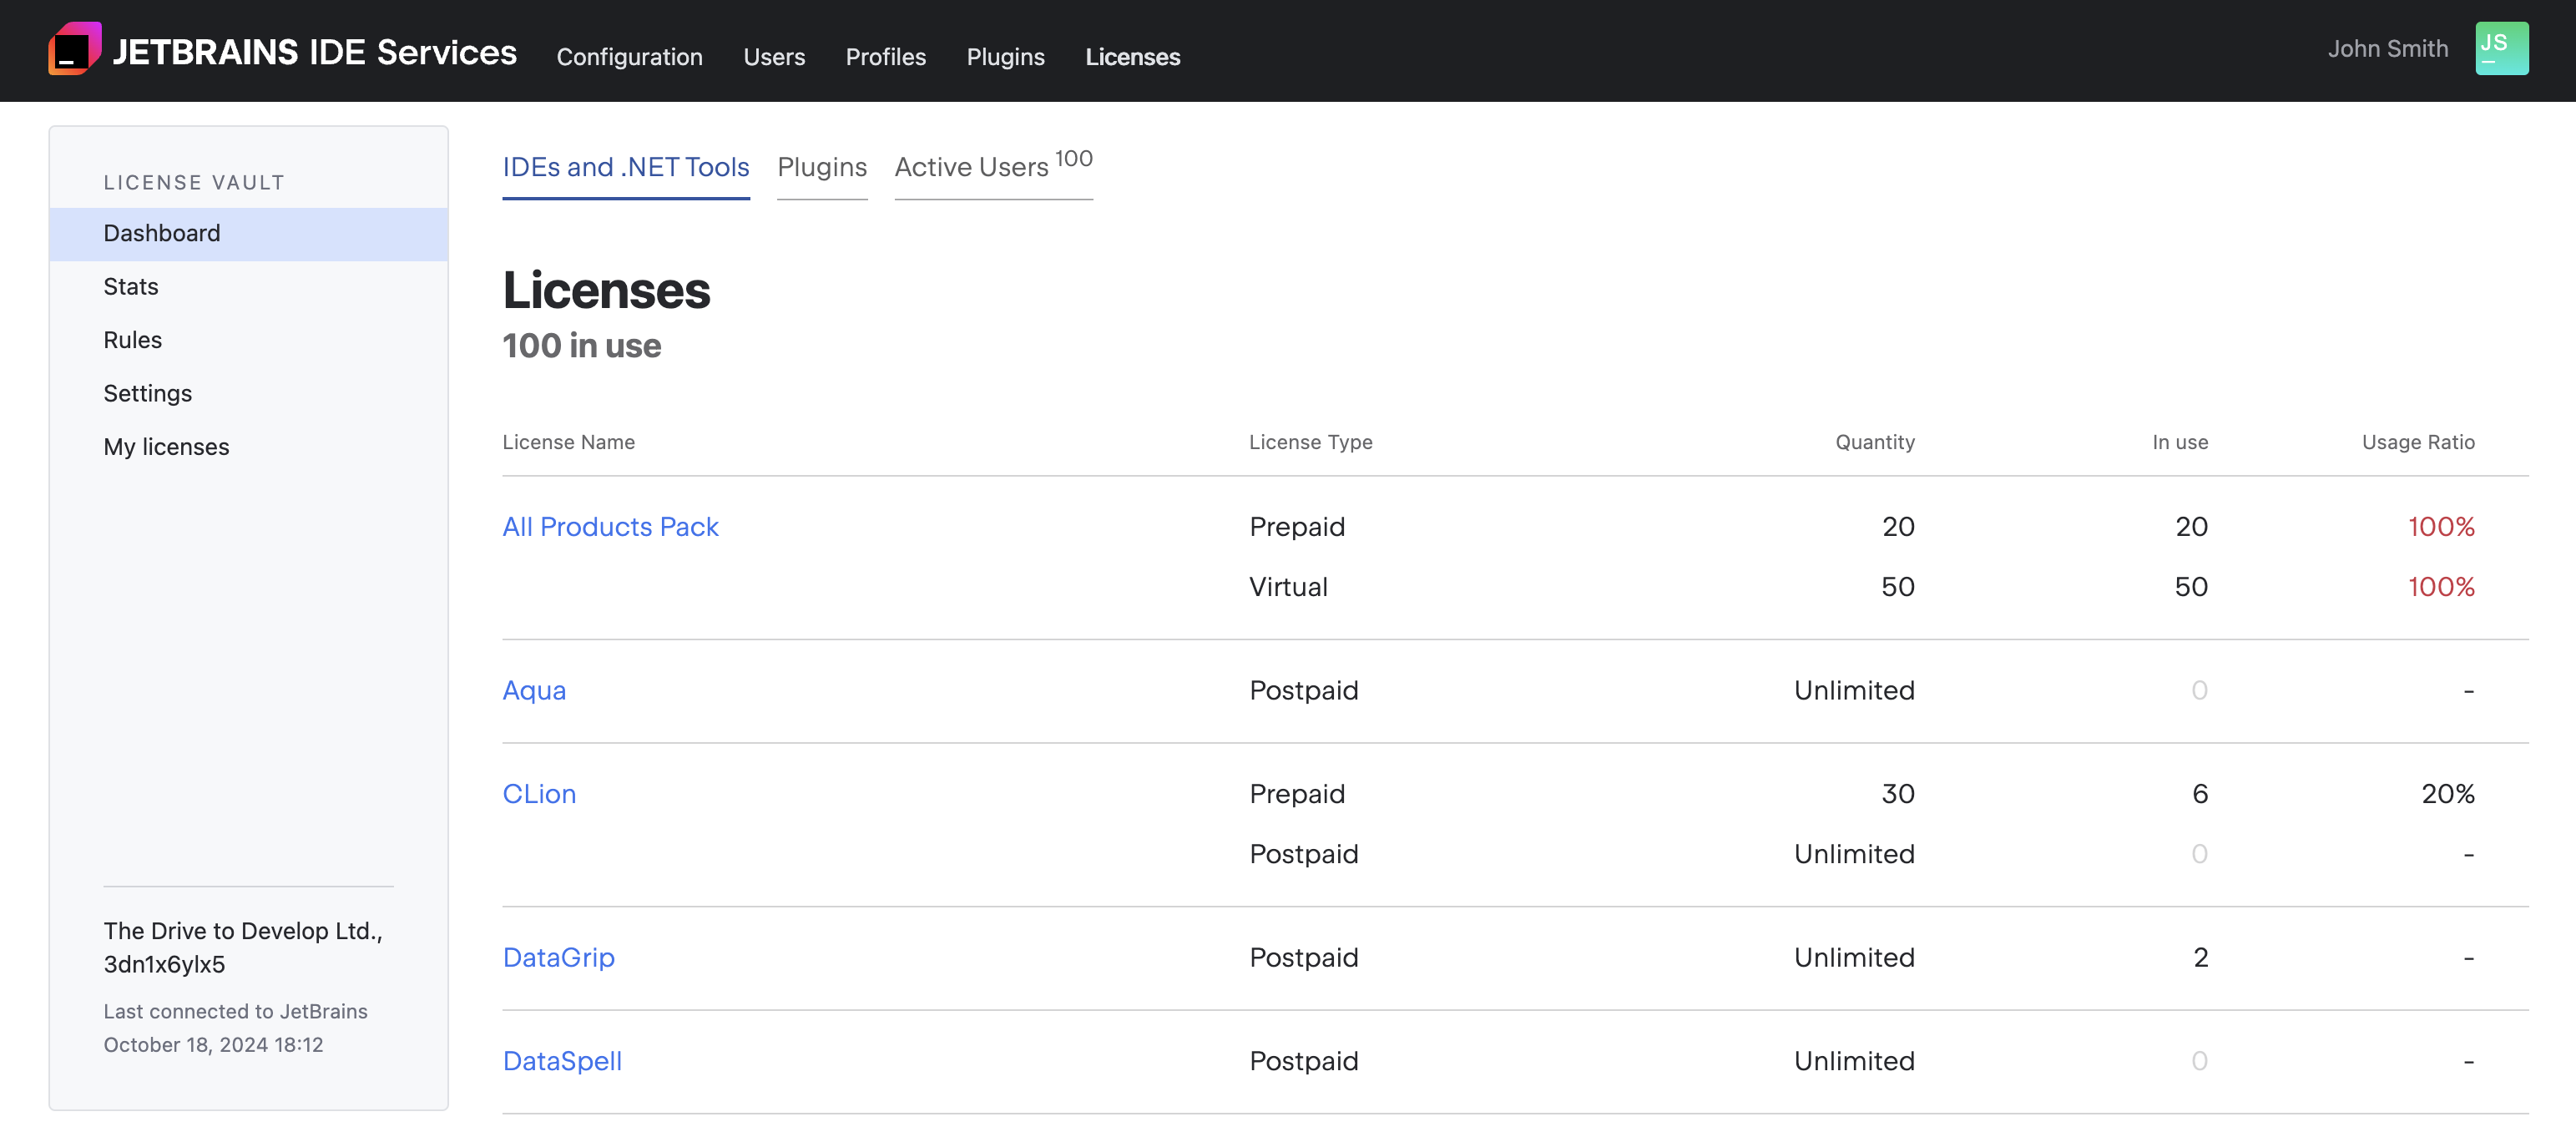Switch to the IDEs and .NET Tools tab
Image resolution: width=2576 pixels, height=1137 pixels.
[x=625, y=167]
